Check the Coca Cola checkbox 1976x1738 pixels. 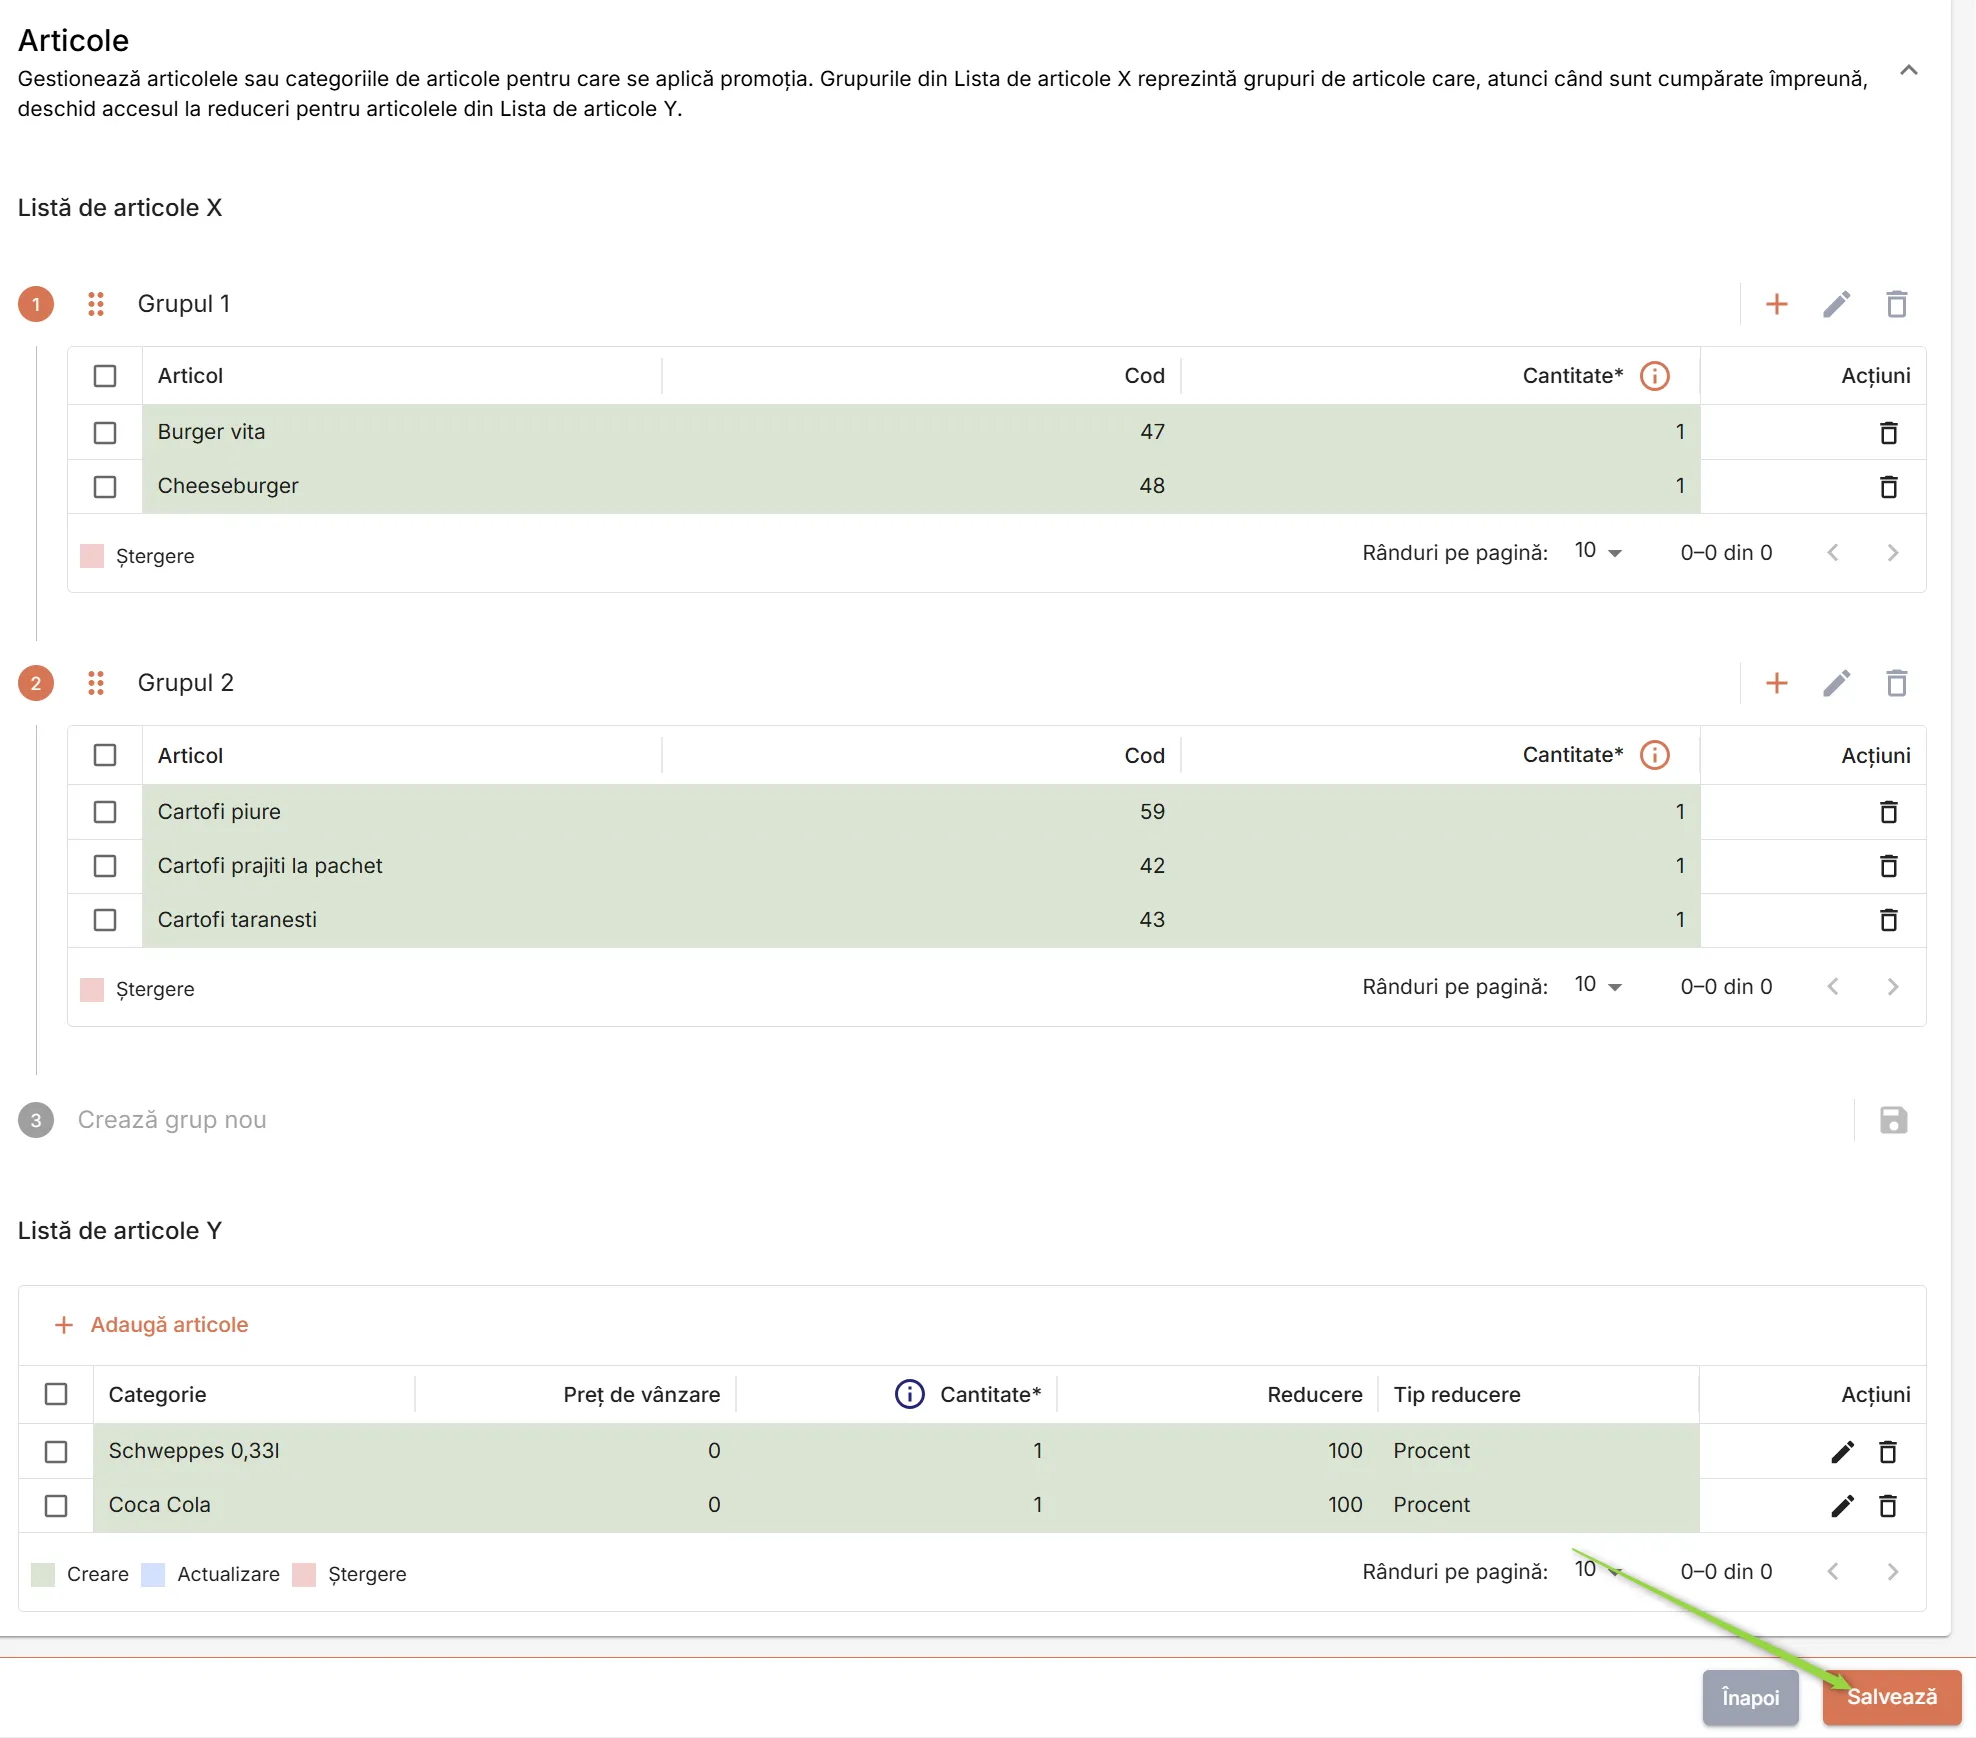coord(56,1505)
